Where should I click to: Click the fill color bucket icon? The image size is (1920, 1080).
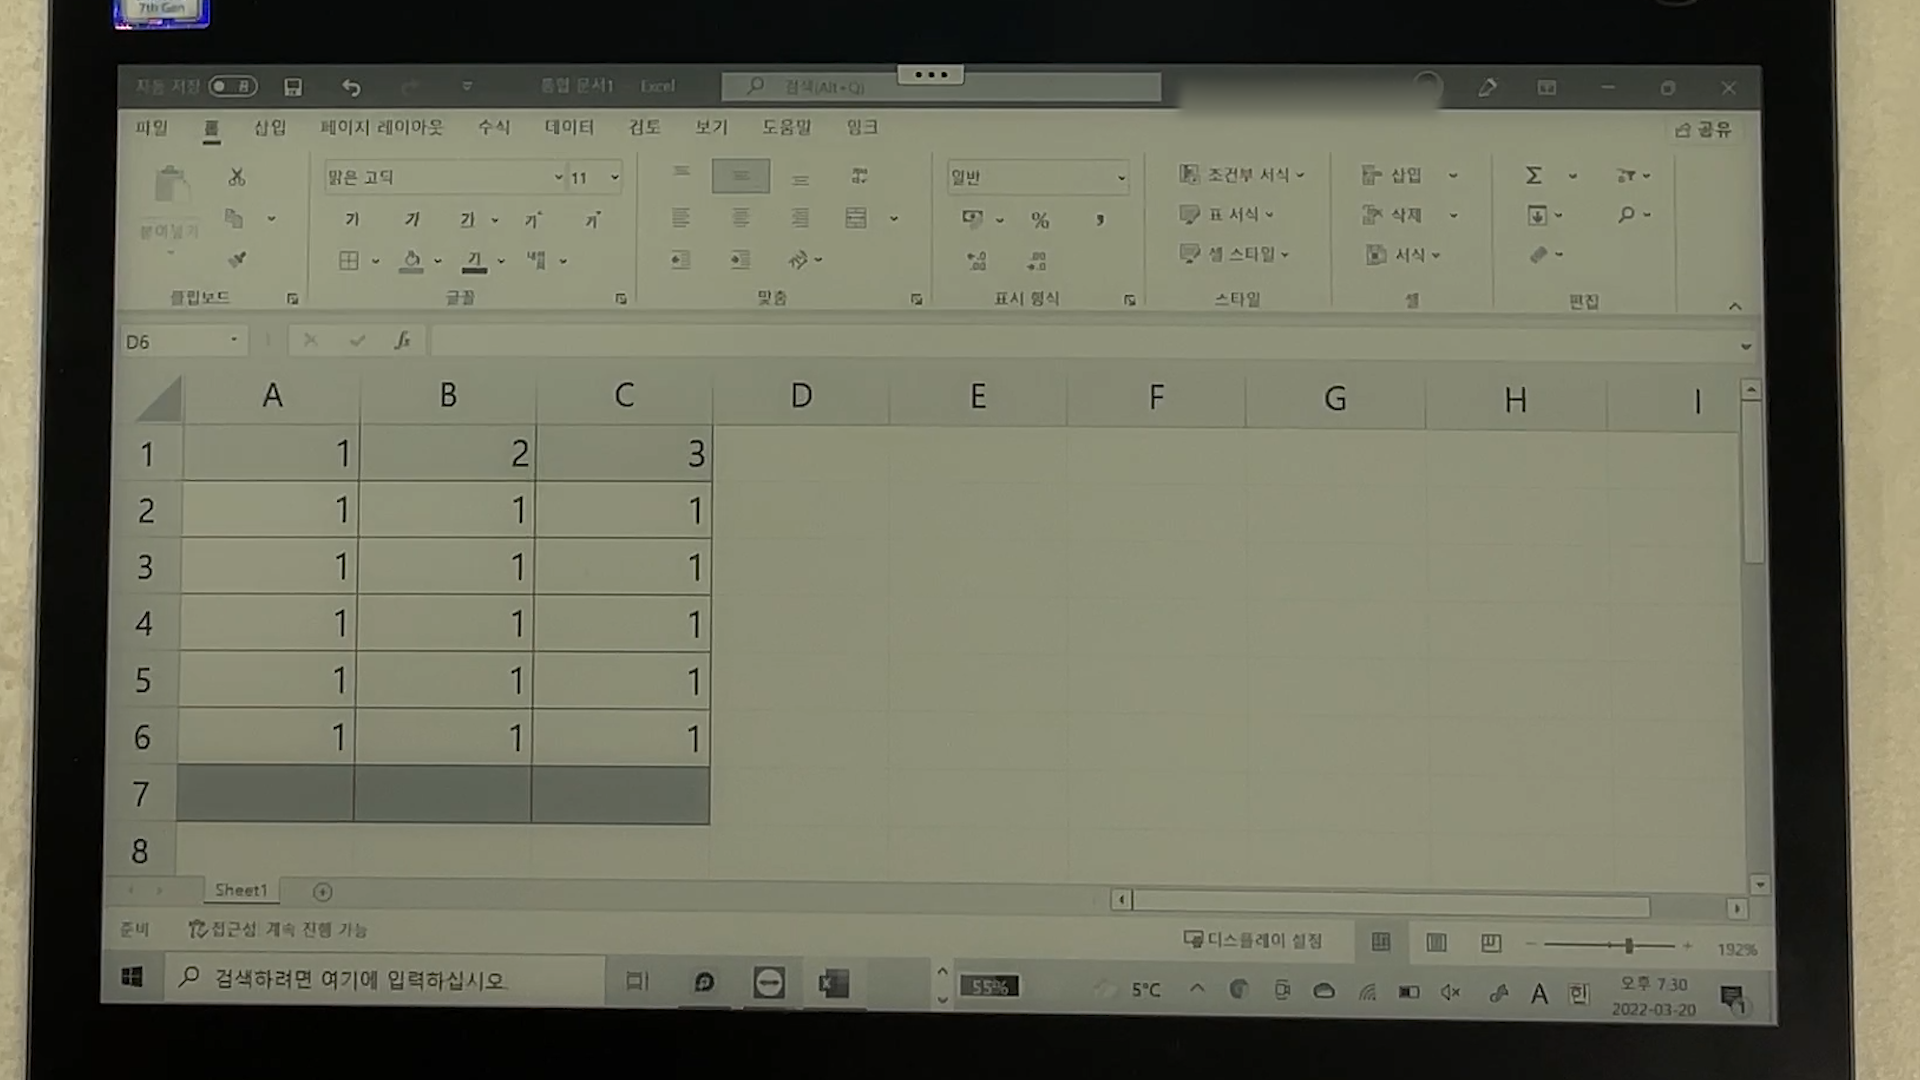411,261
